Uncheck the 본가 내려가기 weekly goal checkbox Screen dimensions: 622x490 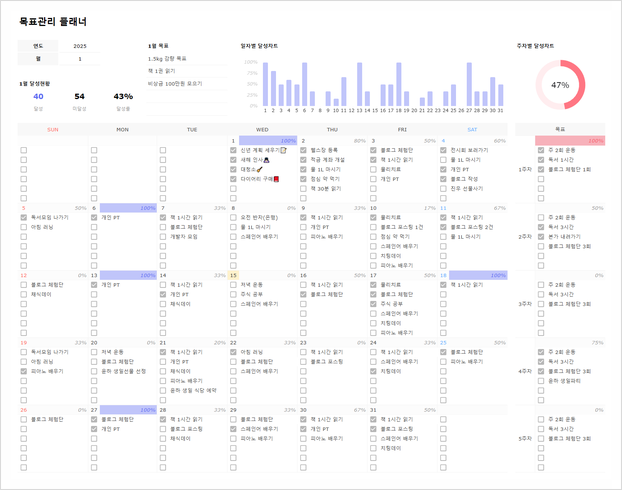pos(541,237)
